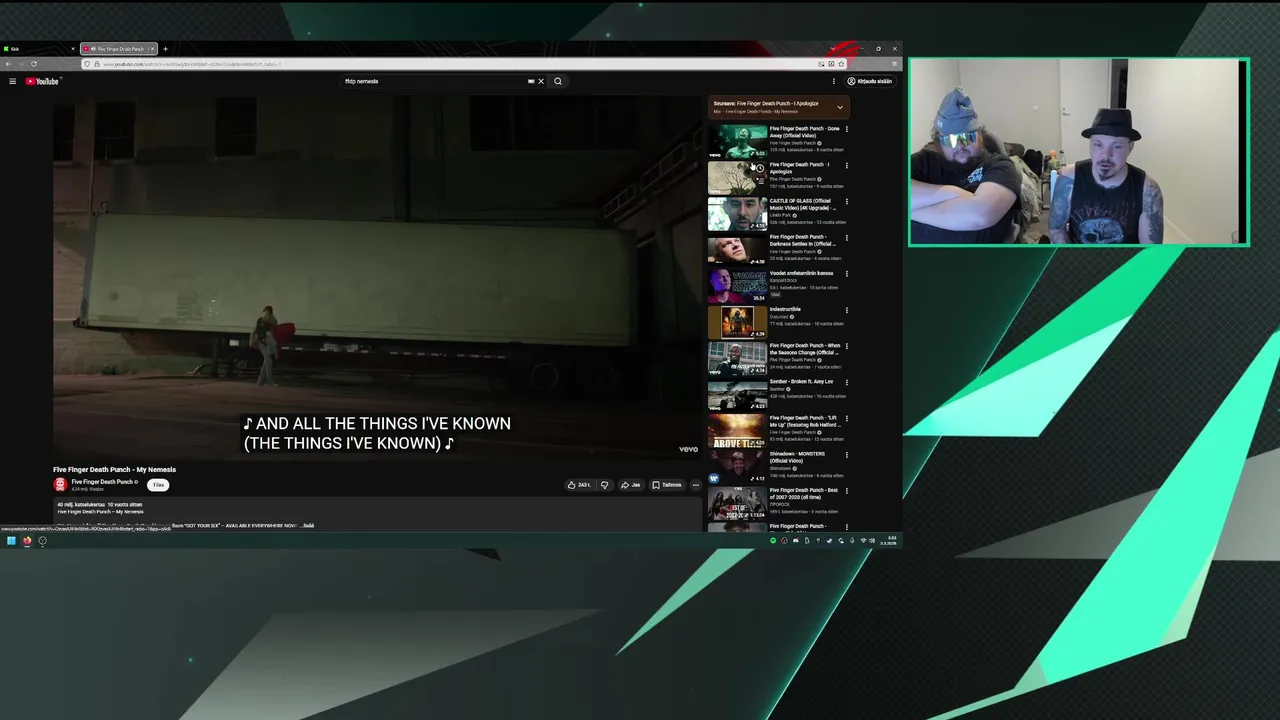Go to YouTube home via logo
1280x720 pixels.
coord(42,81)
